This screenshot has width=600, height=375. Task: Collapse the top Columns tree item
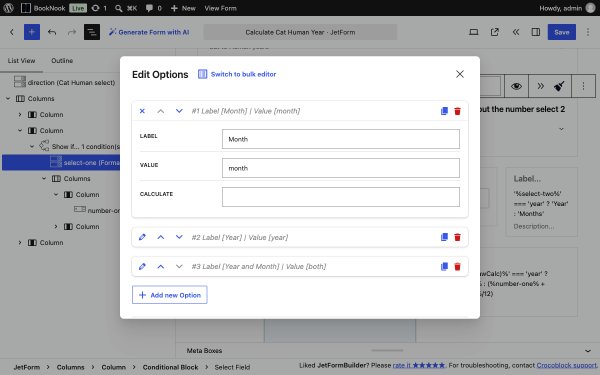8,98
